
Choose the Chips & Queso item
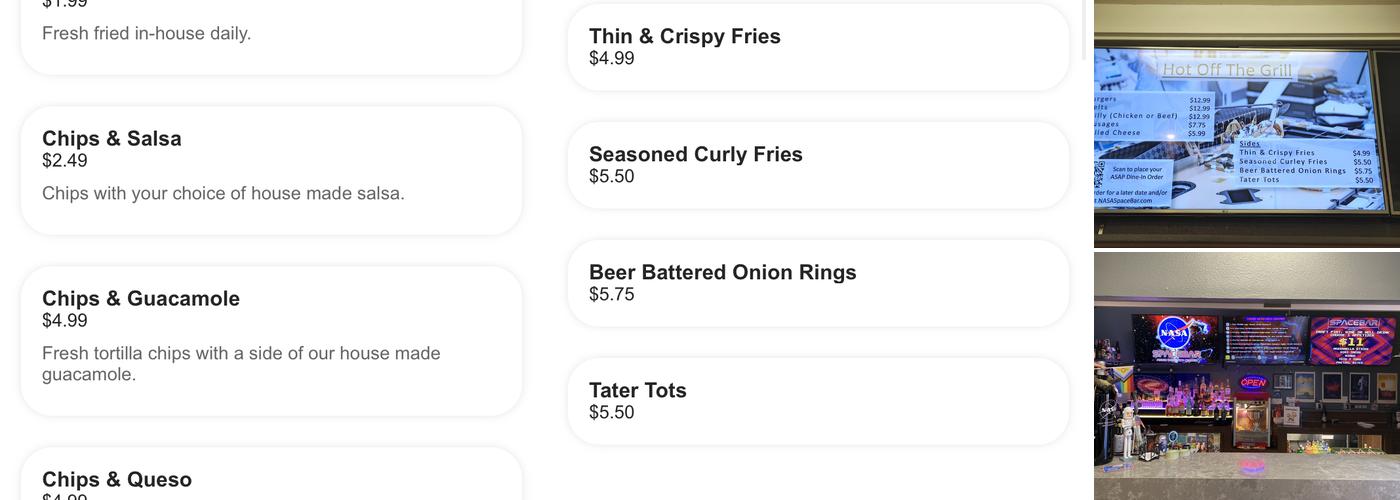click(117, 480)
